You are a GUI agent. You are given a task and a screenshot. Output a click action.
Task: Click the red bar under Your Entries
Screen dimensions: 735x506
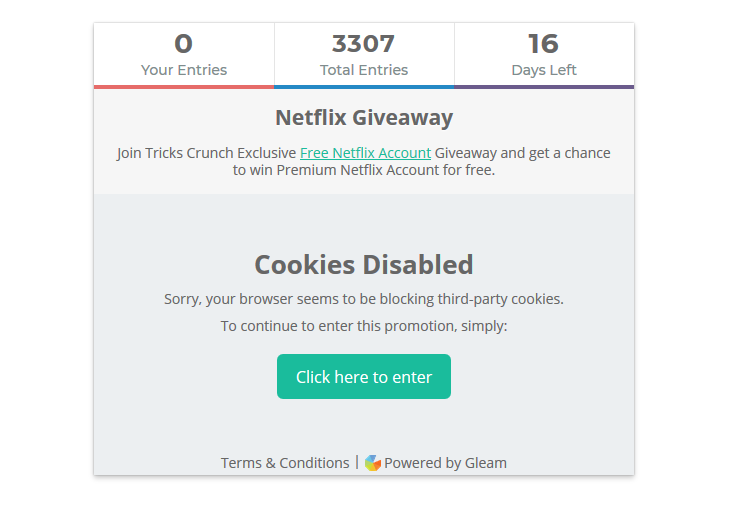184,87
